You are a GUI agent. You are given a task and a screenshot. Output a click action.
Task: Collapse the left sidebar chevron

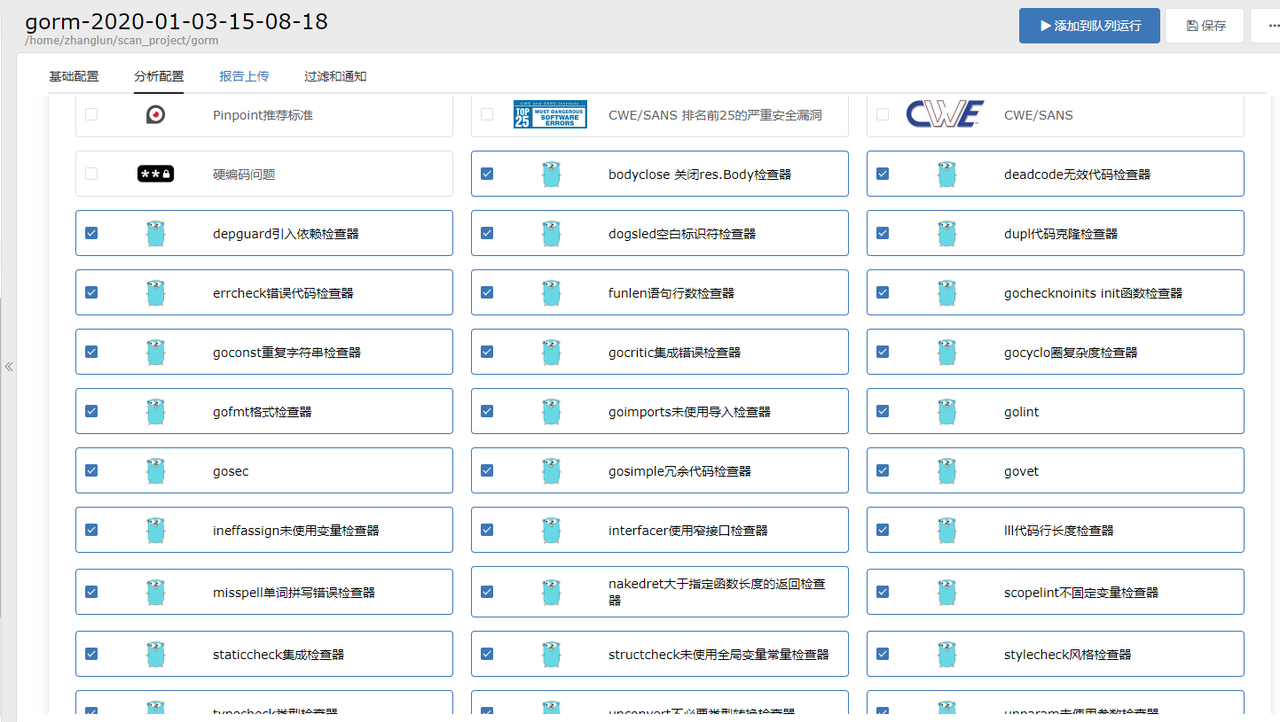(9, 367)
